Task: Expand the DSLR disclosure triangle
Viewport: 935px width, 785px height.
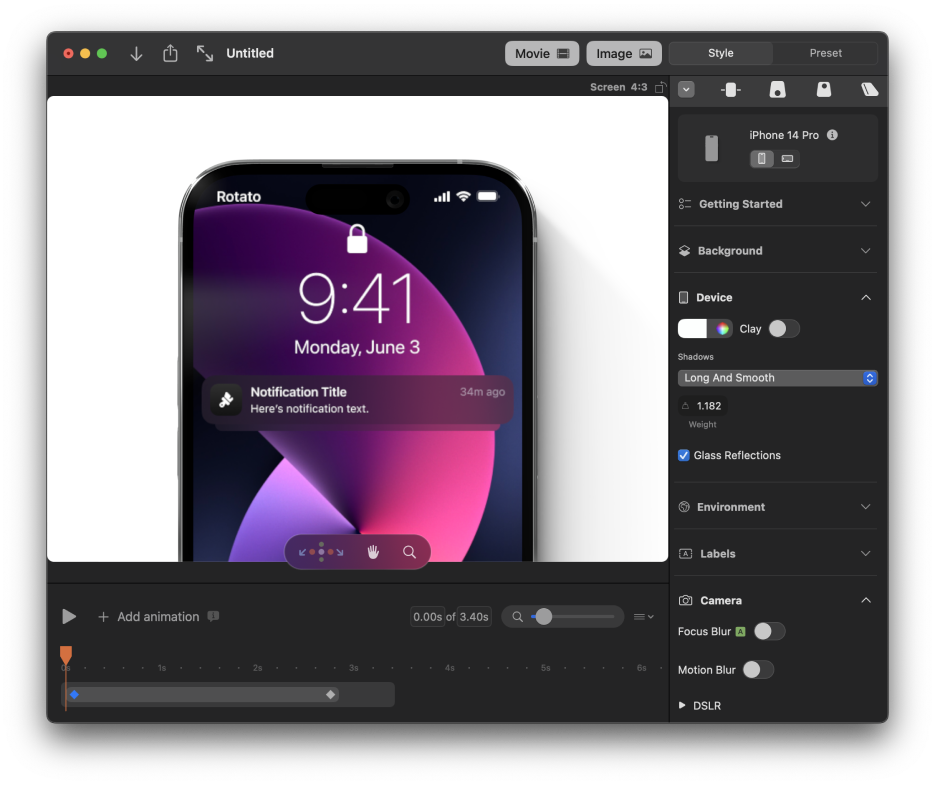Action: (x=682, y=705)
